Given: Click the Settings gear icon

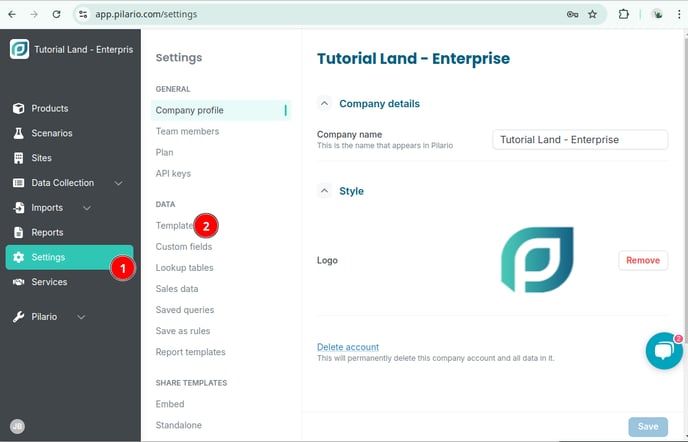Looking at the screenshot, I should point(18,257).
